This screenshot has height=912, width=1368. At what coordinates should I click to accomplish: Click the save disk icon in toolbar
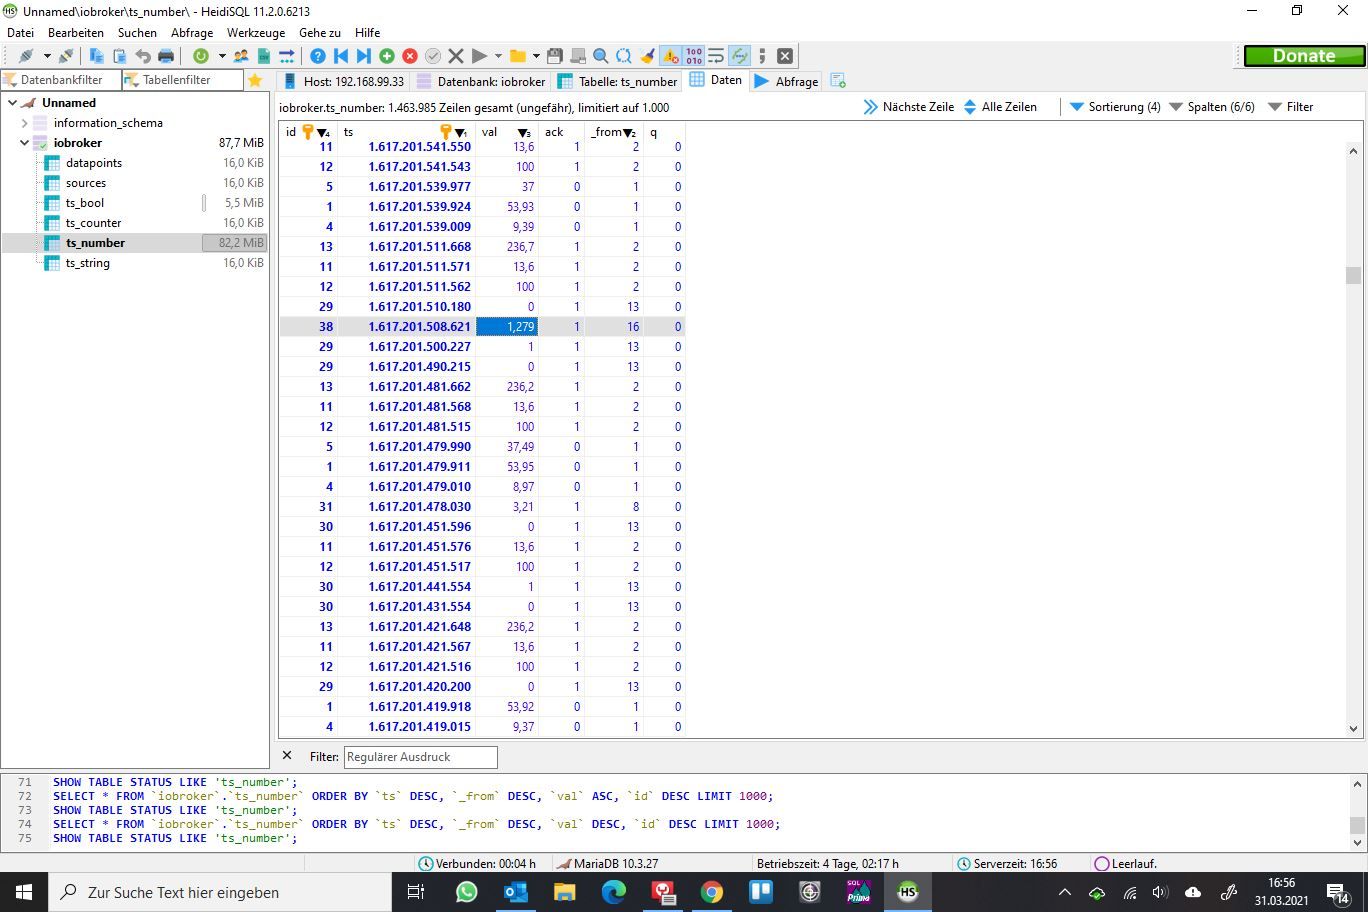555,56
